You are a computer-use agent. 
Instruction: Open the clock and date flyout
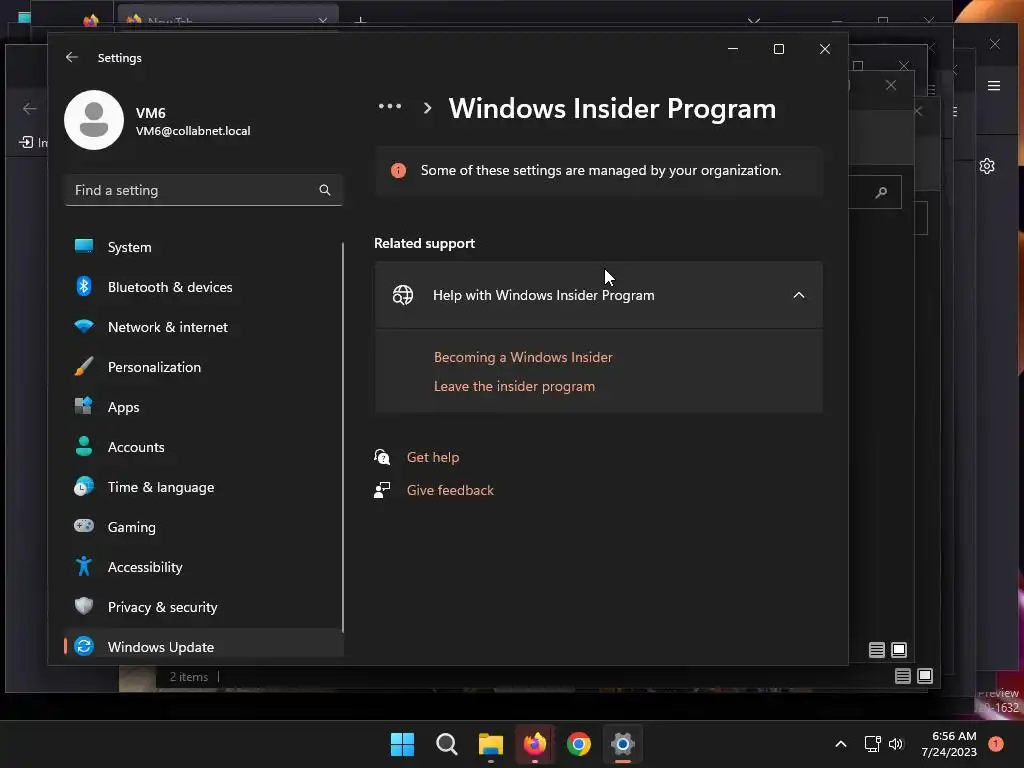949,744
